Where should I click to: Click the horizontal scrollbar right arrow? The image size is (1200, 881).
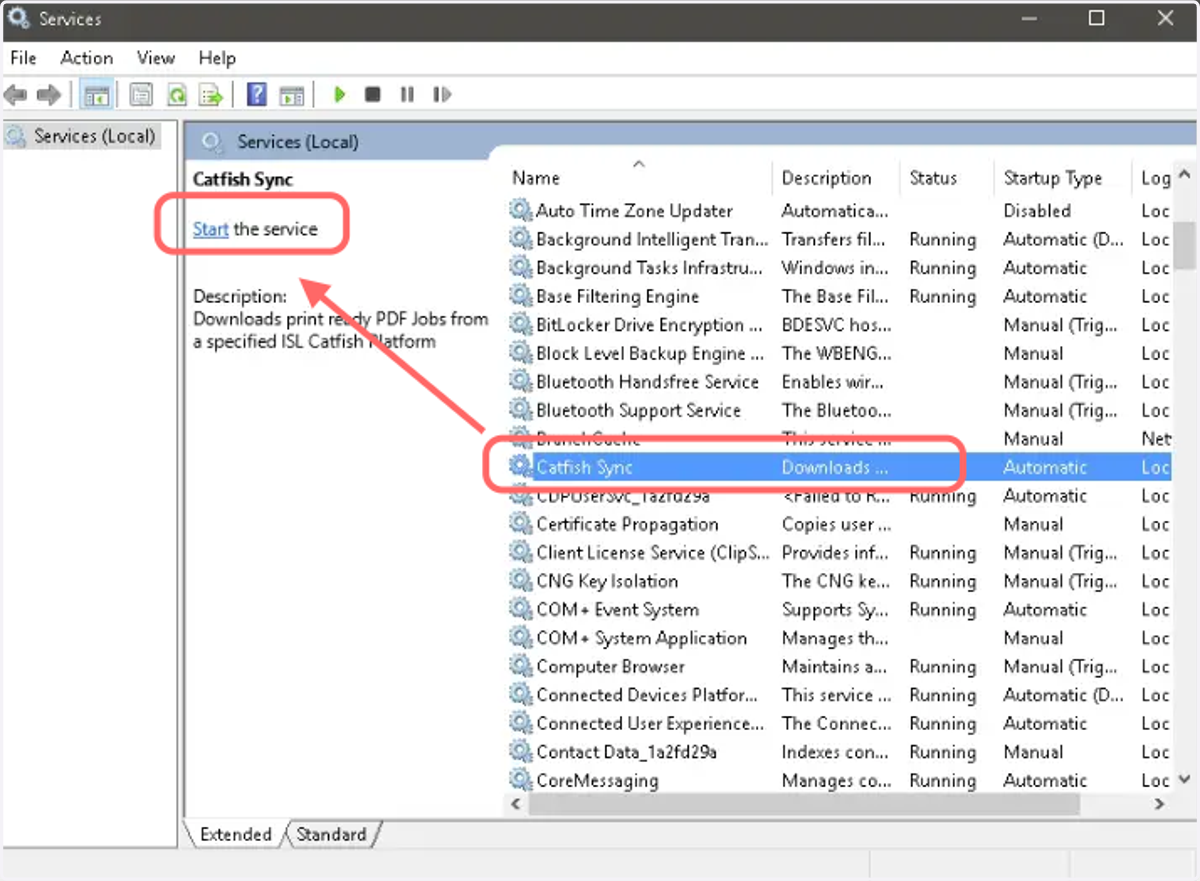(1159, 804)
